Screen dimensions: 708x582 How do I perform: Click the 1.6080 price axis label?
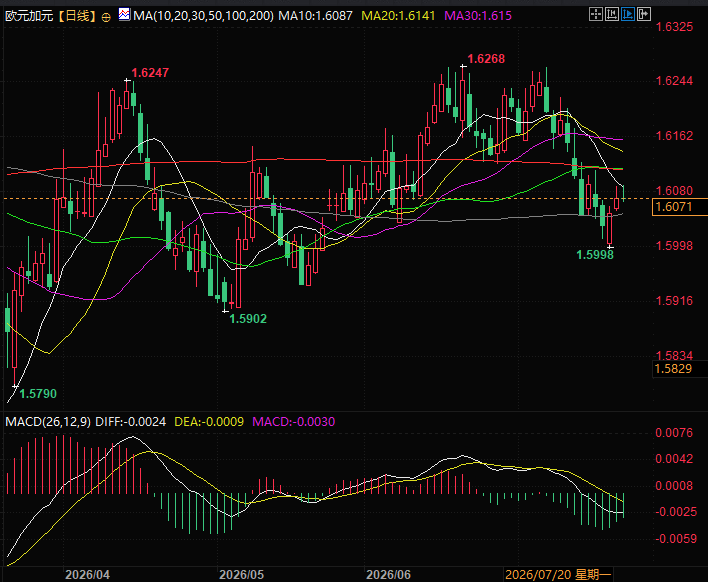tap(674, 191)
